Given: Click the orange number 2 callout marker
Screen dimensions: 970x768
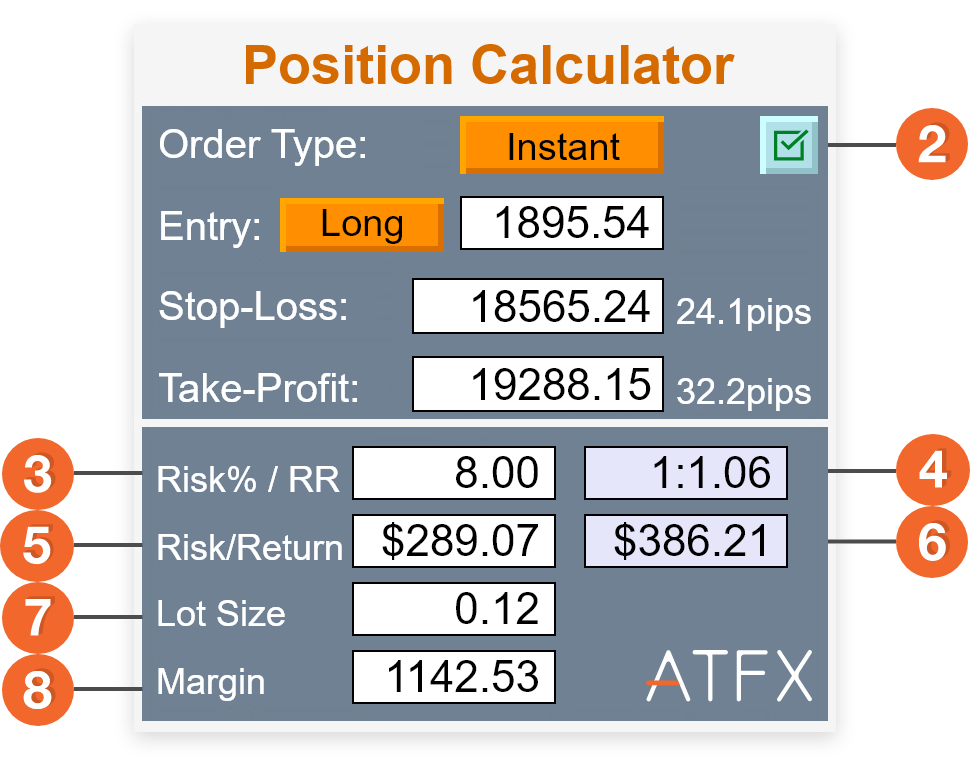Looking at the screenshot, I should click(932, 144).
